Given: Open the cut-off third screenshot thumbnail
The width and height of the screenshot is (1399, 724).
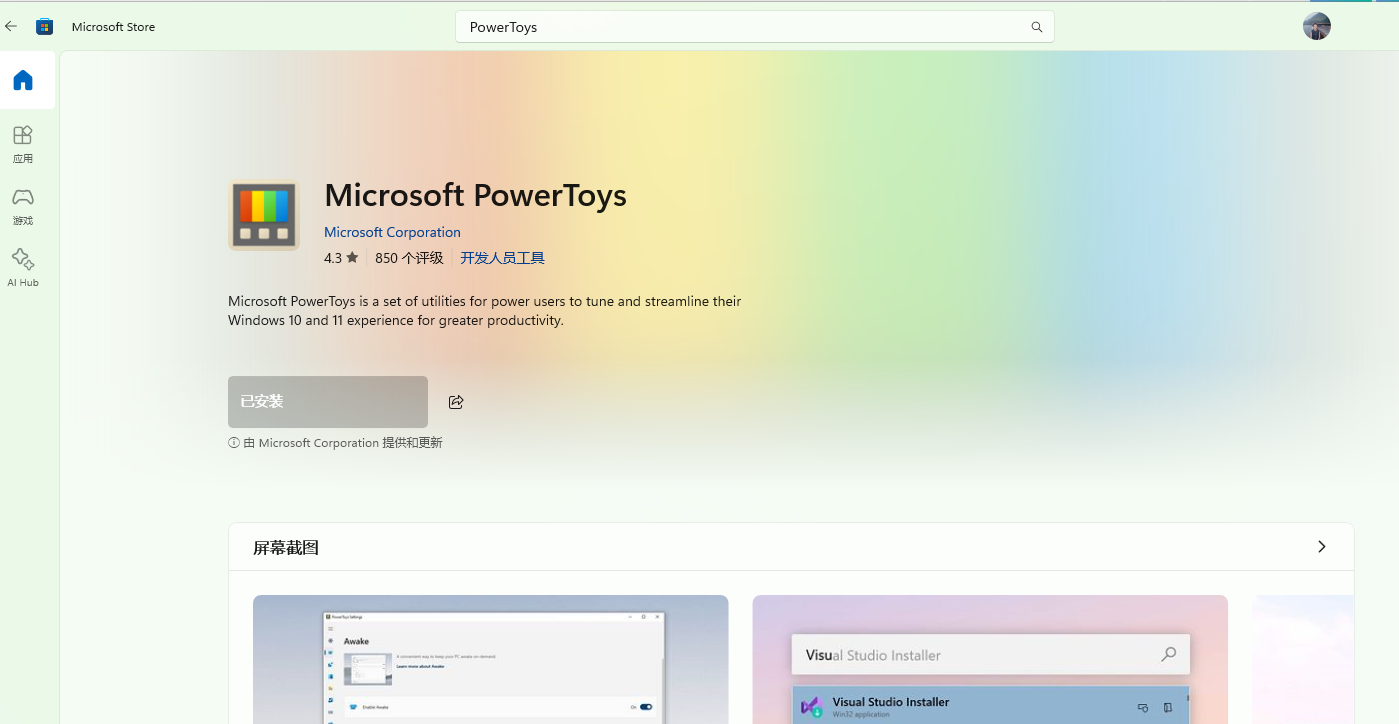Looking at the screenshot, I should pos(1303,660).
